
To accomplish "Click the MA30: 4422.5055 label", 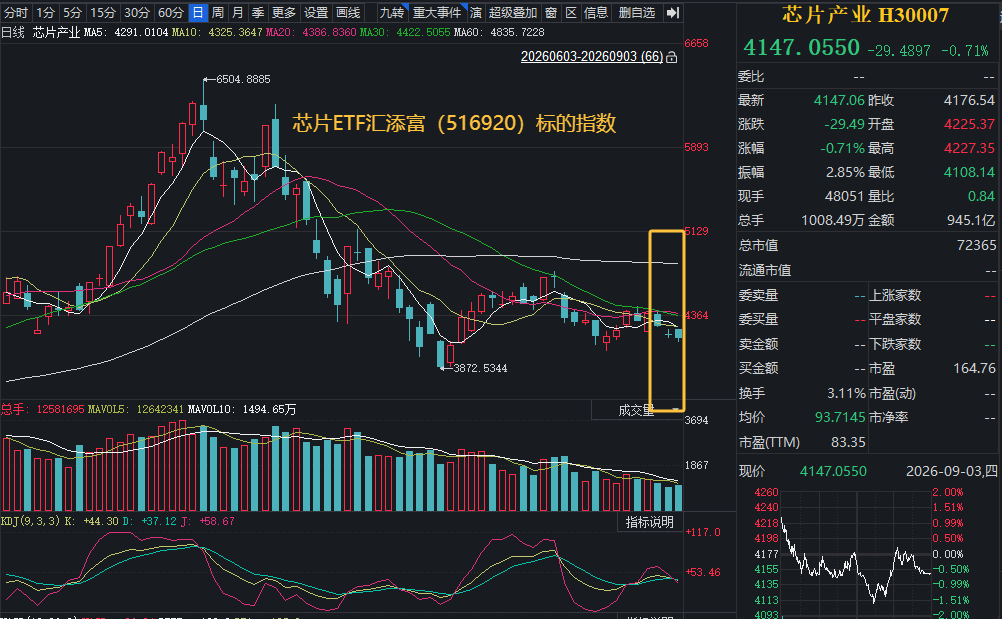I will (x=405, y=32).
